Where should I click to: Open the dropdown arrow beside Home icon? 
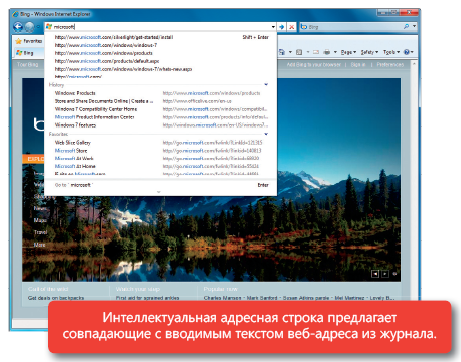[x=290, y=52]
